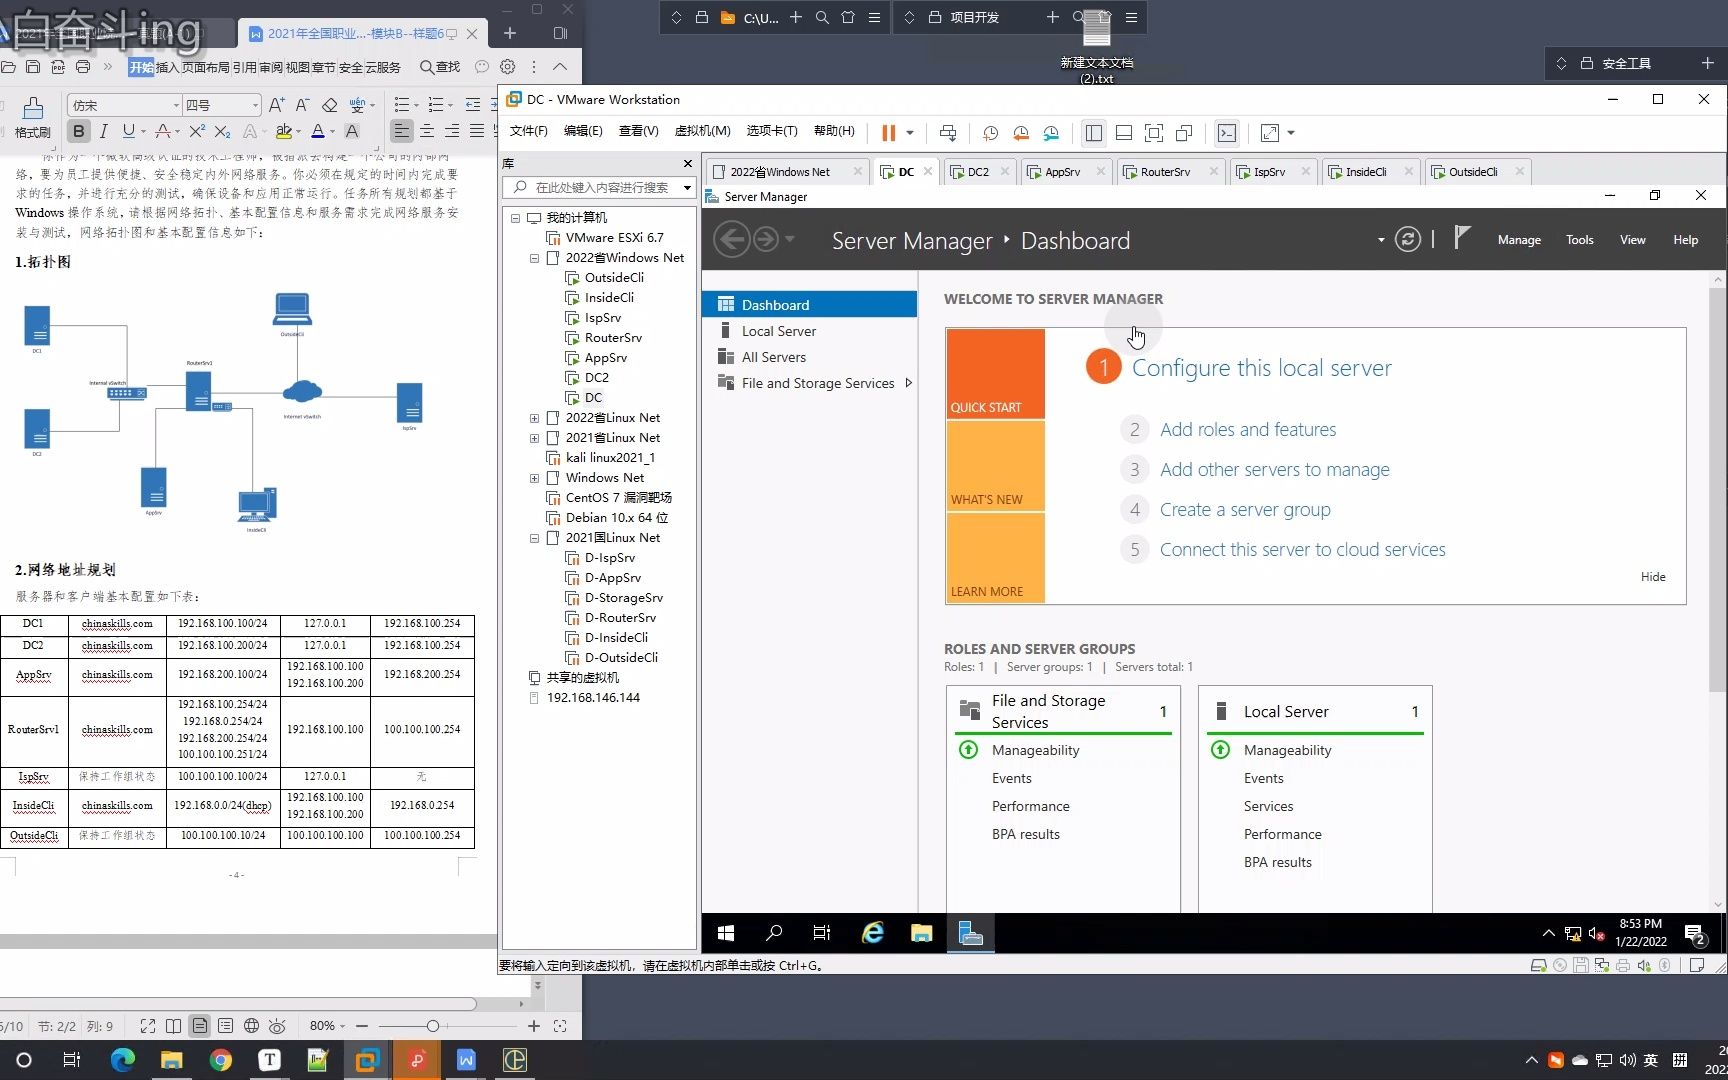This screenshot has height=1080, width=1728.
Task: Toggle character shading button in WPS
Action: 352,131
